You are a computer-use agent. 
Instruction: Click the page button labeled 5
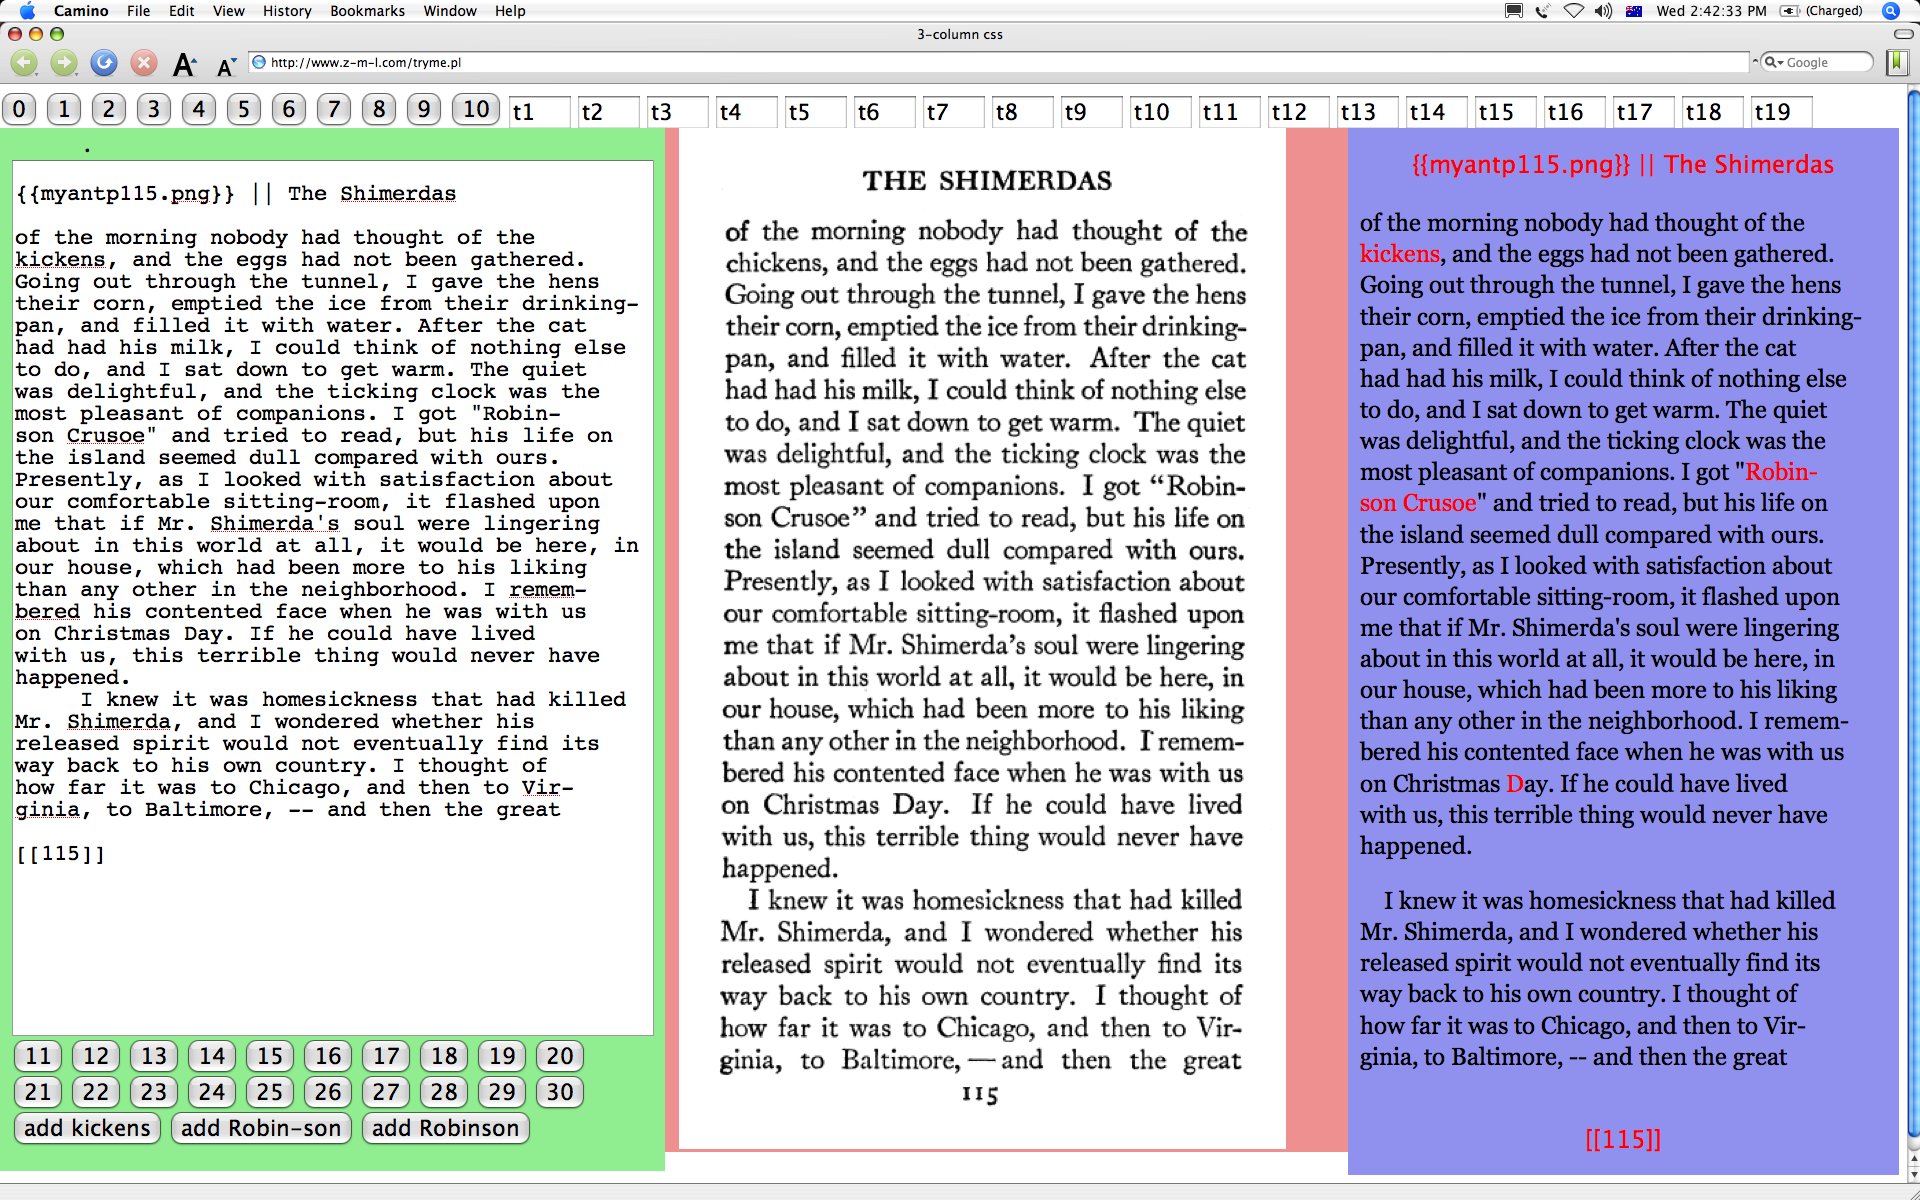[243, 109]
